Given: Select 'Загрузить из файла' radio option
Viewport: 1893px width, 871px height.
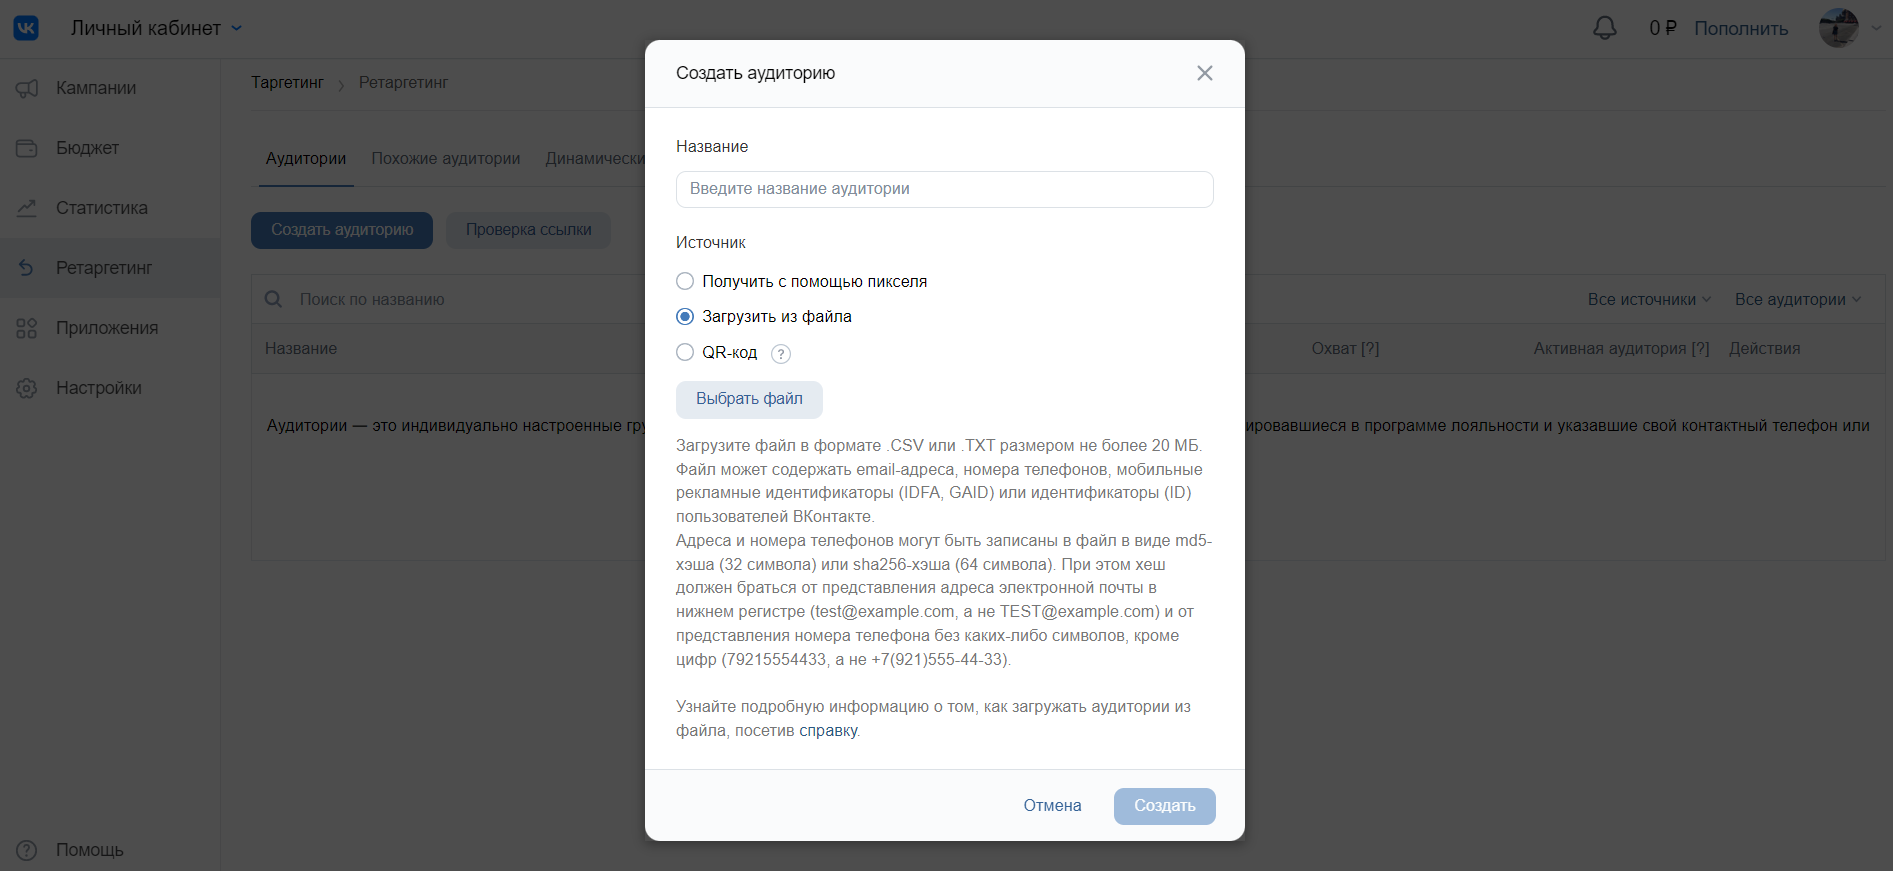Looking at the screenshot, I should pos(685,316).
